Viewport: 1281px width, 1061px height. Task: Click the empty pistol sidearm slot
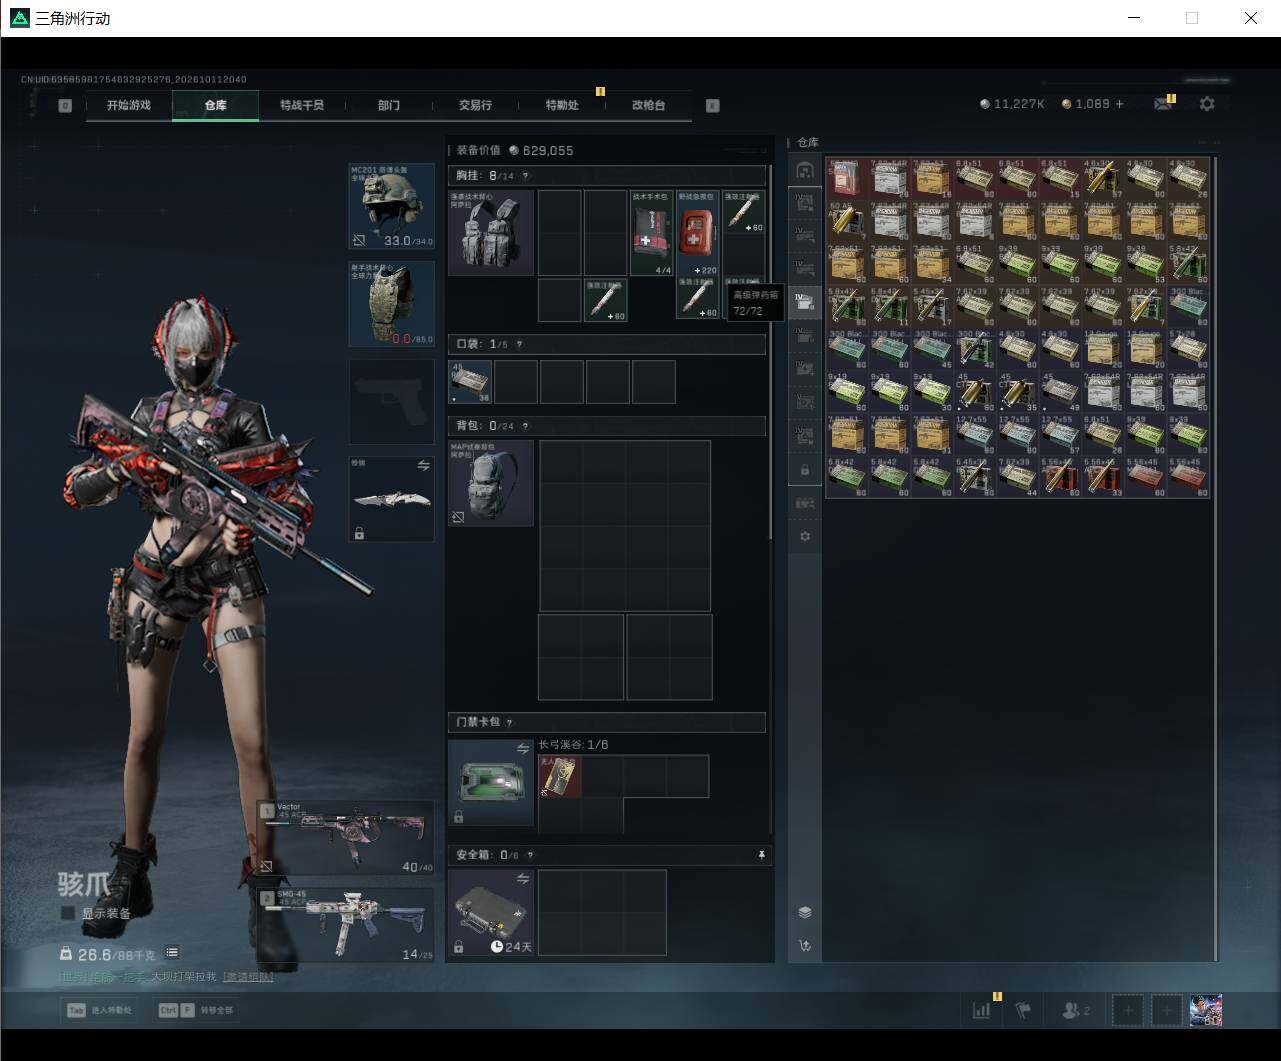[391, 401]
